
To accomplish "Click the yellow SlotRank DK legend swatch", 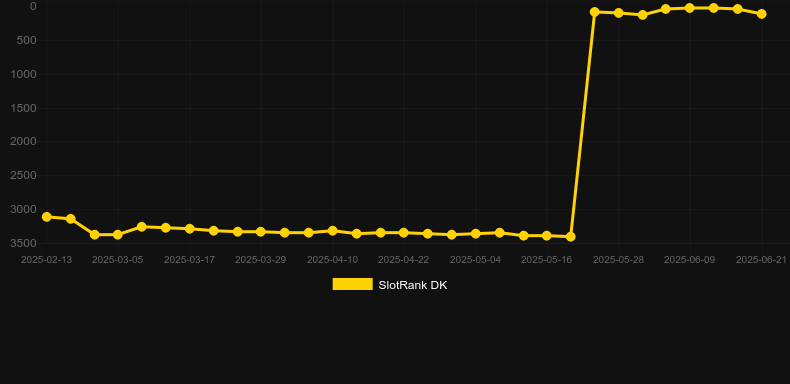I will (x=353, y=284).
